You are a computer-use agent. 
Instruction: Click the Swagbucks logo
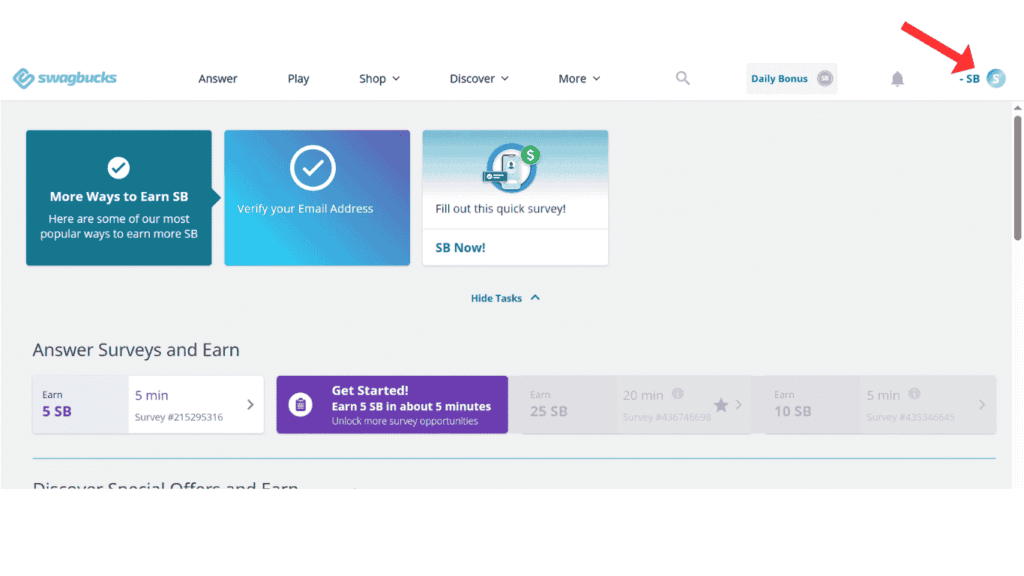point(64,78)
